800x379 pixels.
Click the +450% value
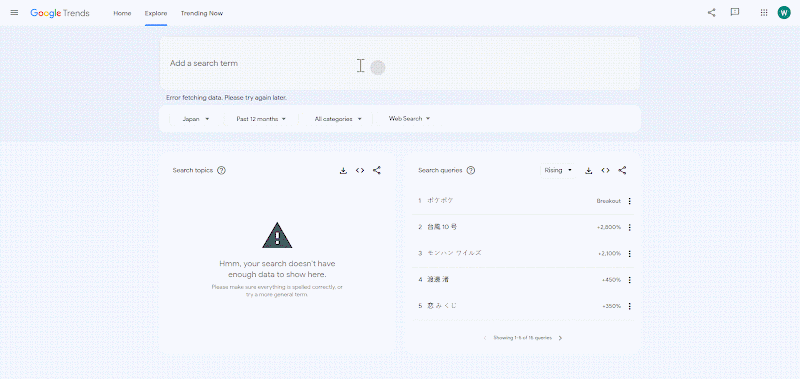tap(611, 280)
